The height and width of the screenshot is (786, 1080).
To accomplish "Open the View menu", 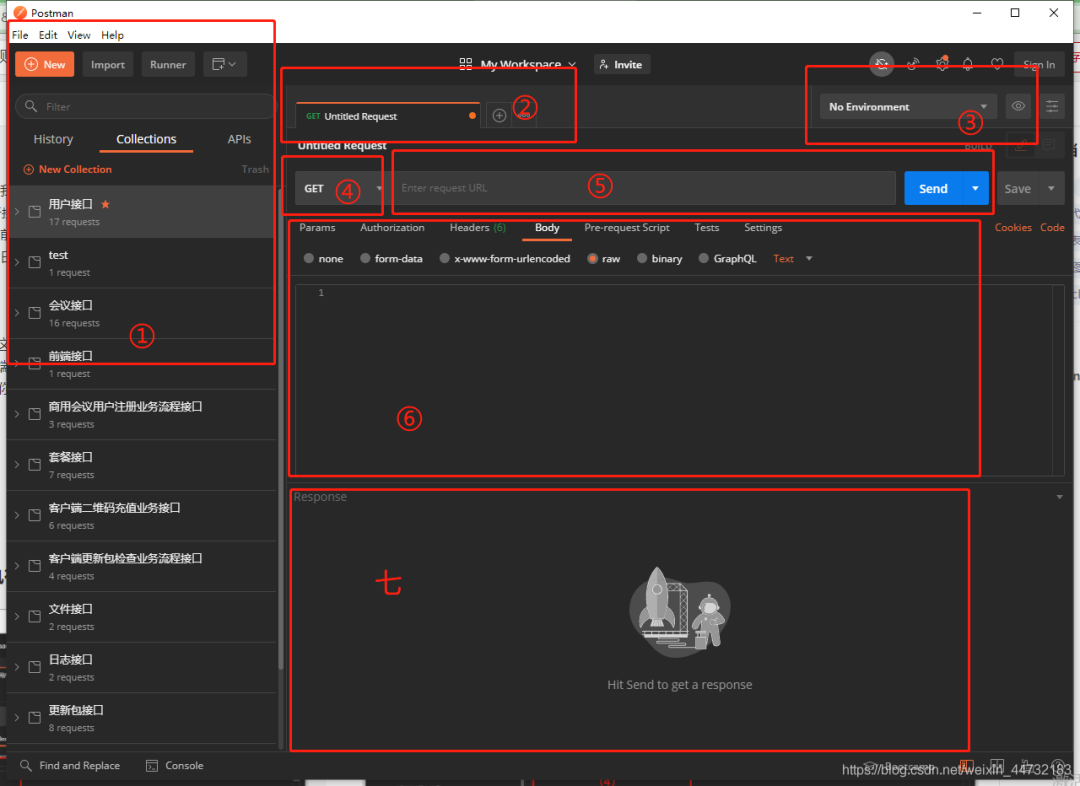I will 79,35.
